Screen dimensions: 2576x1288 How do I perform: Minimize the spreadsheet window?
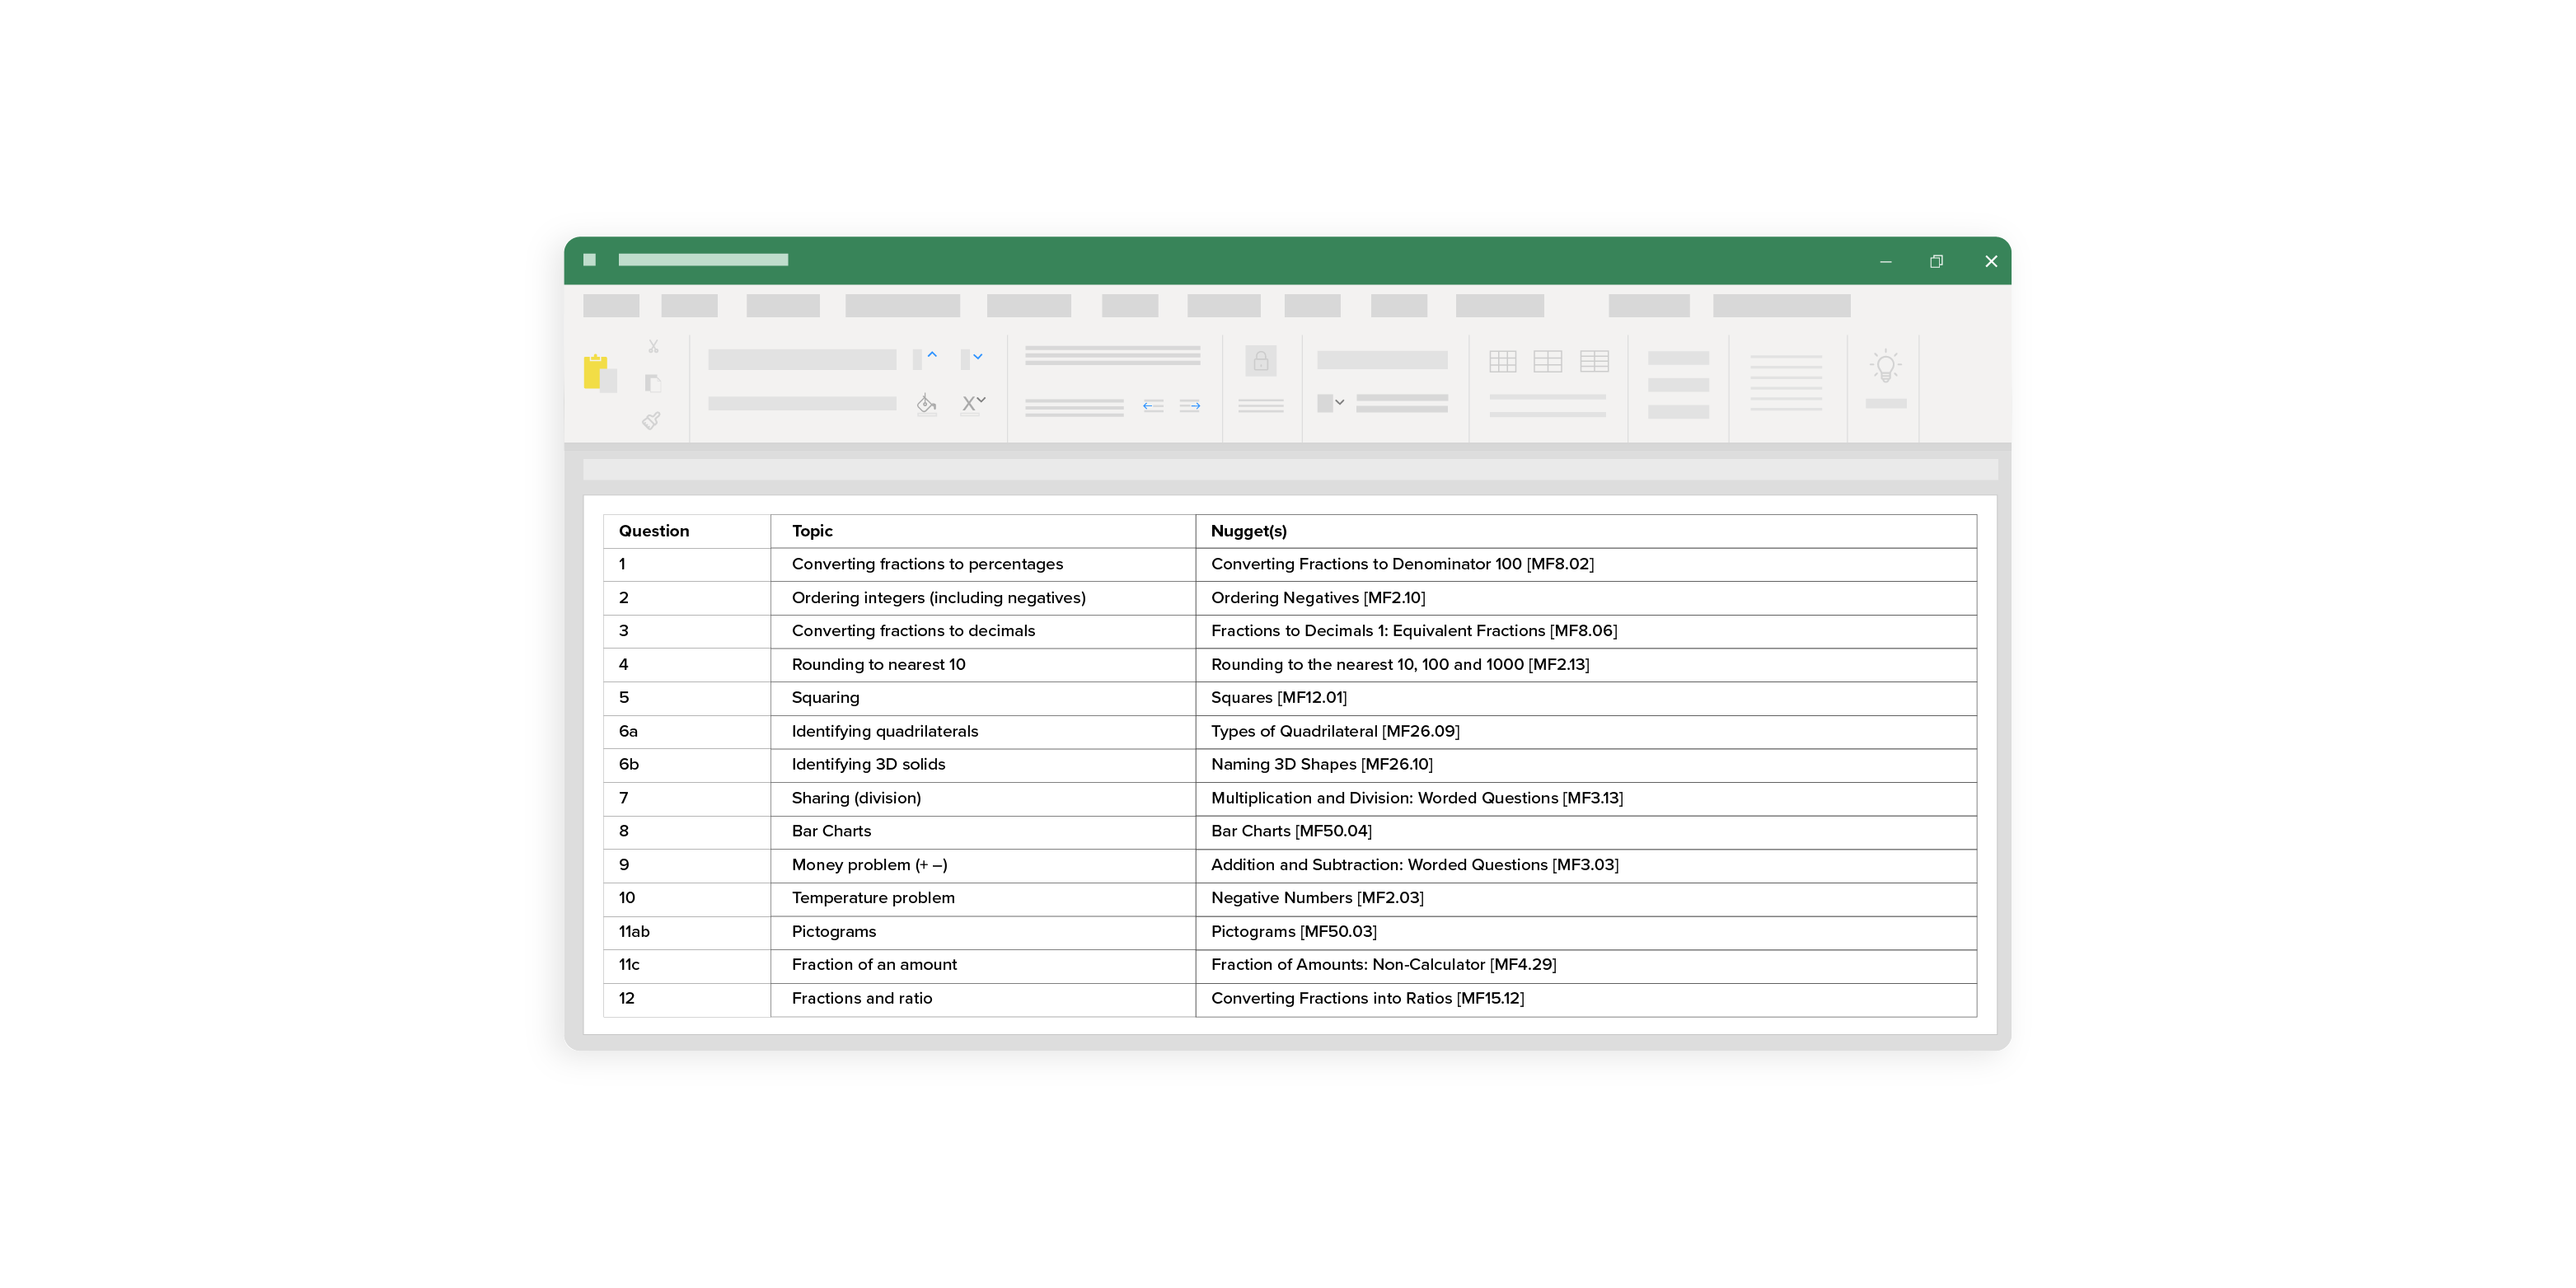point(1886,262)
